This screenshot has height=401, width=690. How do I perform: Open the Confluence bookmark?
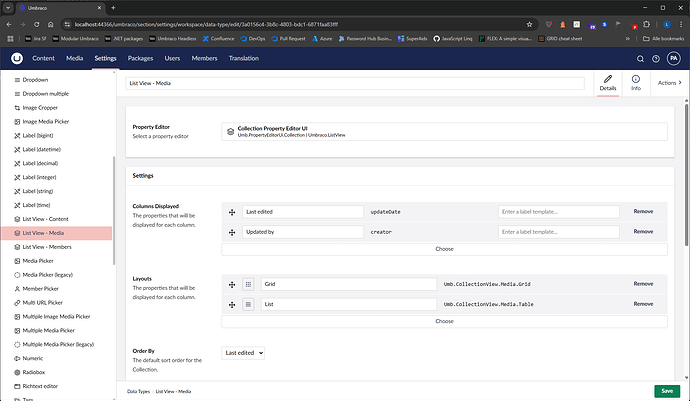218,39
